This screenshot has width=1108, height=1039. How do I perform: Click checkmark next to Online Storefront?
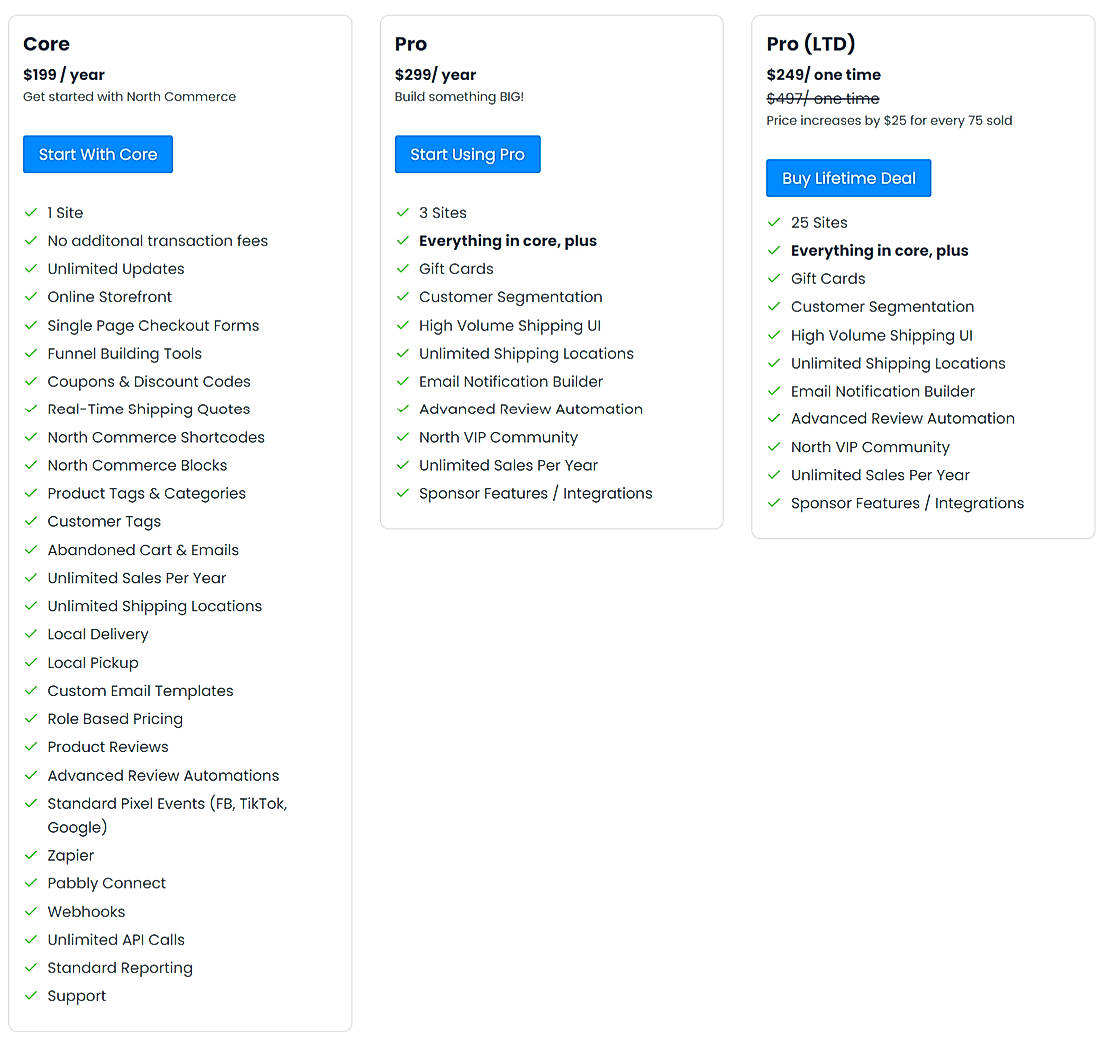[x=31, y=297]
